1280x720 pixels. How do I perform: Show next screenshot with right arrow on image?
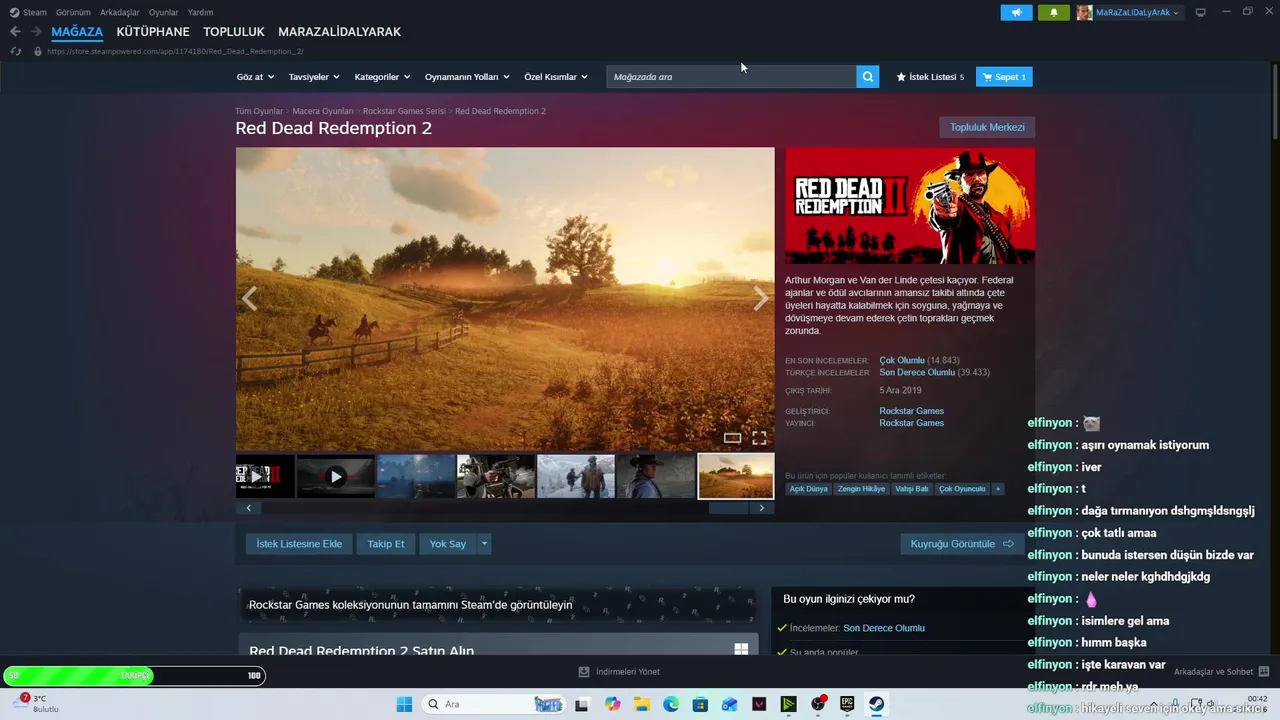761,298
